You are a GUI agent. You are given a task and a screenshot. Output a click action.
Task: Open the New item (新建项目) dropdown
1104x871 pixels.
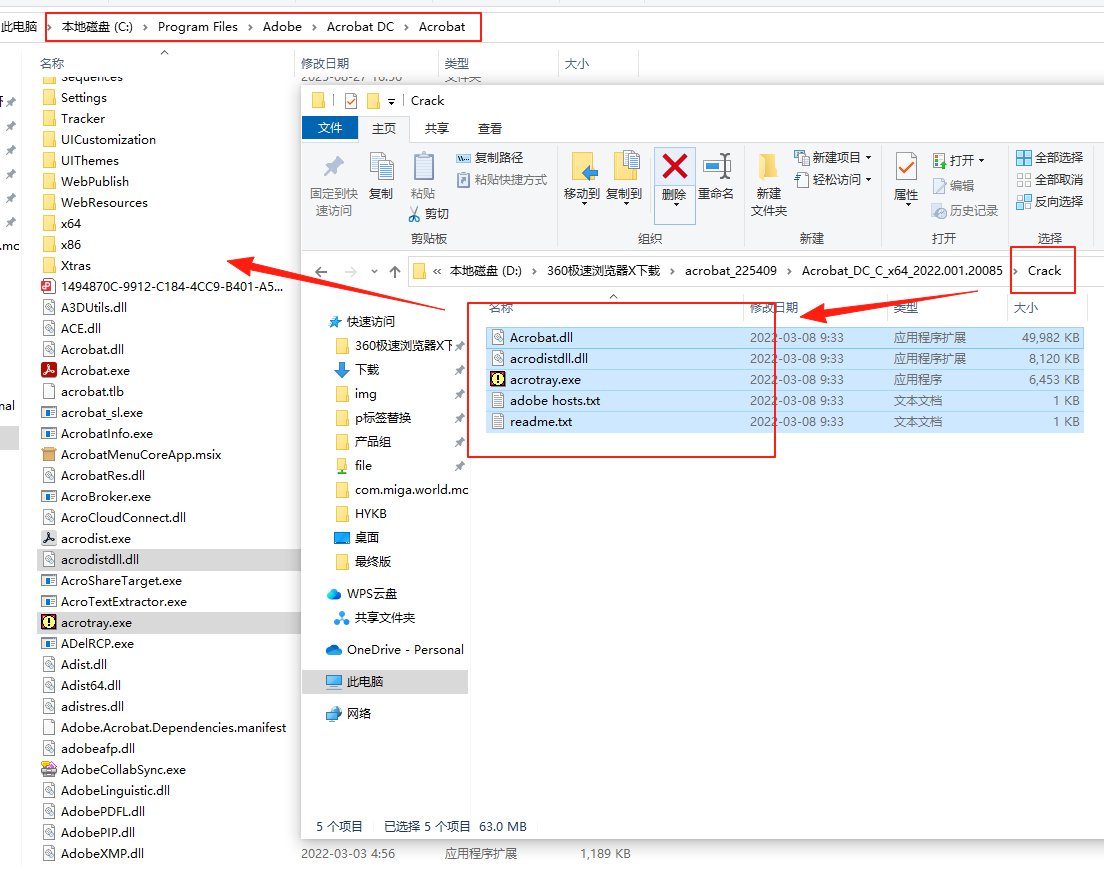tap(833, 158)
